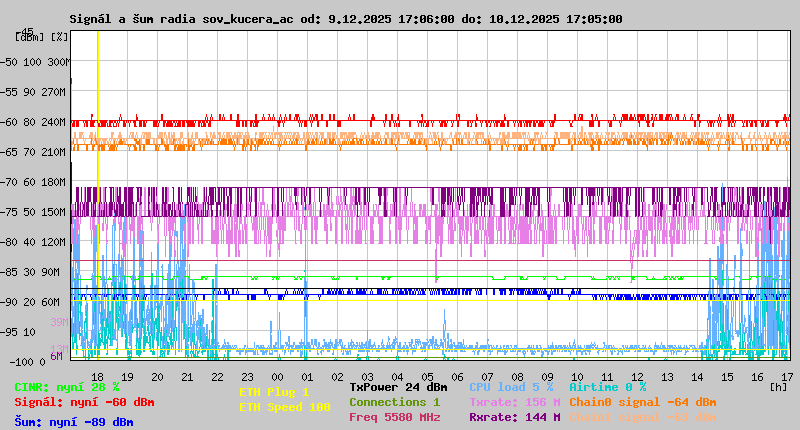Click the yellow vertical marker line near hour 18
Image resolution: width=800 pixels, height=430 pixels.
click(x=98, y=200)
